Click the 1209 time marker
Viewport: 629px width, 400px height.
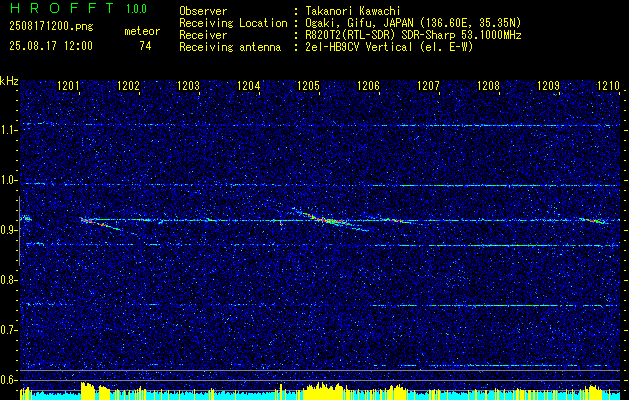click(548, 85)
